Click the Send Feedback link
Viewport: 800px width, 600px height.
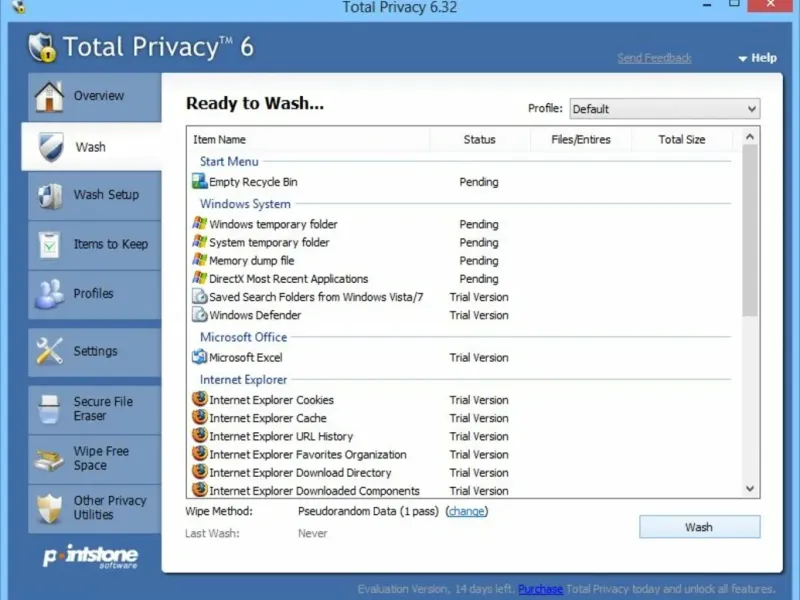tap(654, 58)
